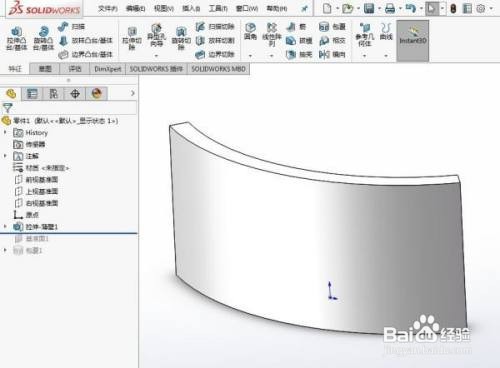This screenshot has height=368, width=500.
Task: Expand the History folder in tree
Action: click(5, 132)
